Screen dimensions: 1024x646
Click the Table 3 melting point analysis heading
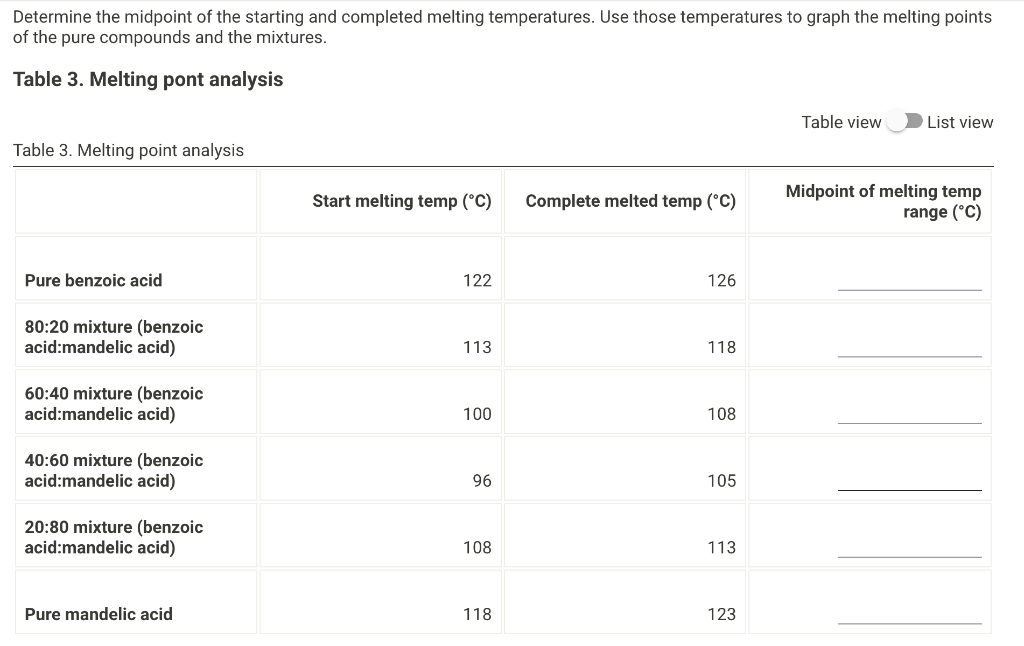(x=146, y=79)
